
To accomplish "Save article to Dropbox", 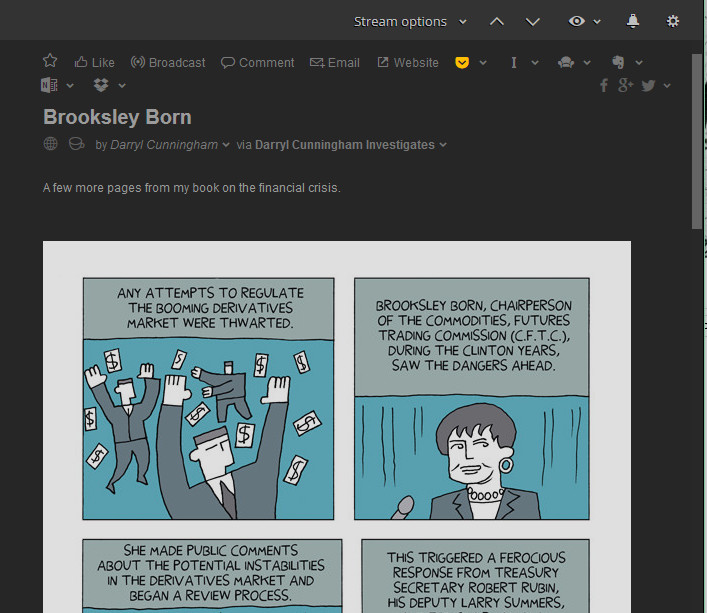I will point(101,85).
